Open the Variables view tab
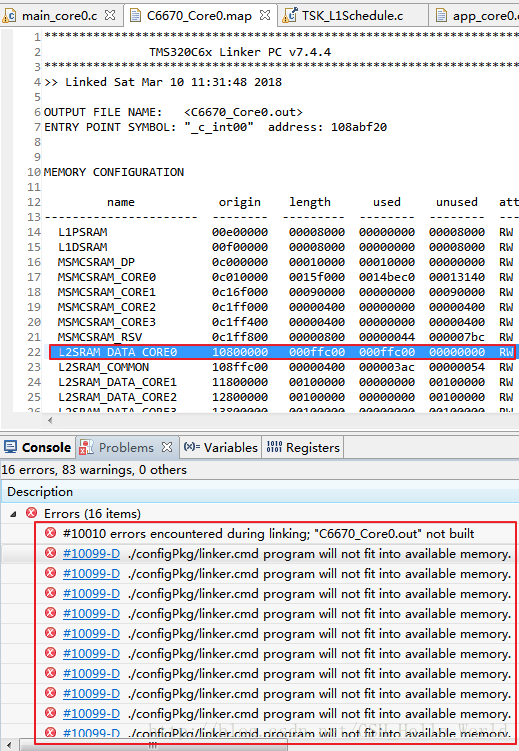Screen dimensions: 519x751 pos(221,447)
